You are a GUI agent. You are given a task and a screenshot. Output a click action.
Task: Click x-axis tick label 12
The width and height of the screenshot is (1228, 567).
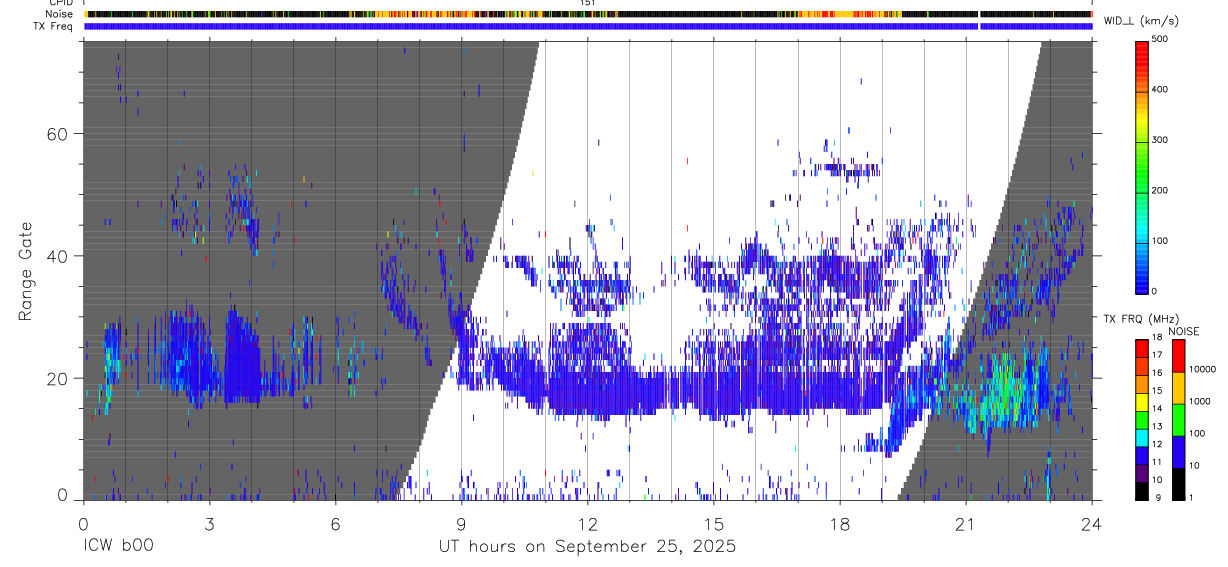pos(588,523)
